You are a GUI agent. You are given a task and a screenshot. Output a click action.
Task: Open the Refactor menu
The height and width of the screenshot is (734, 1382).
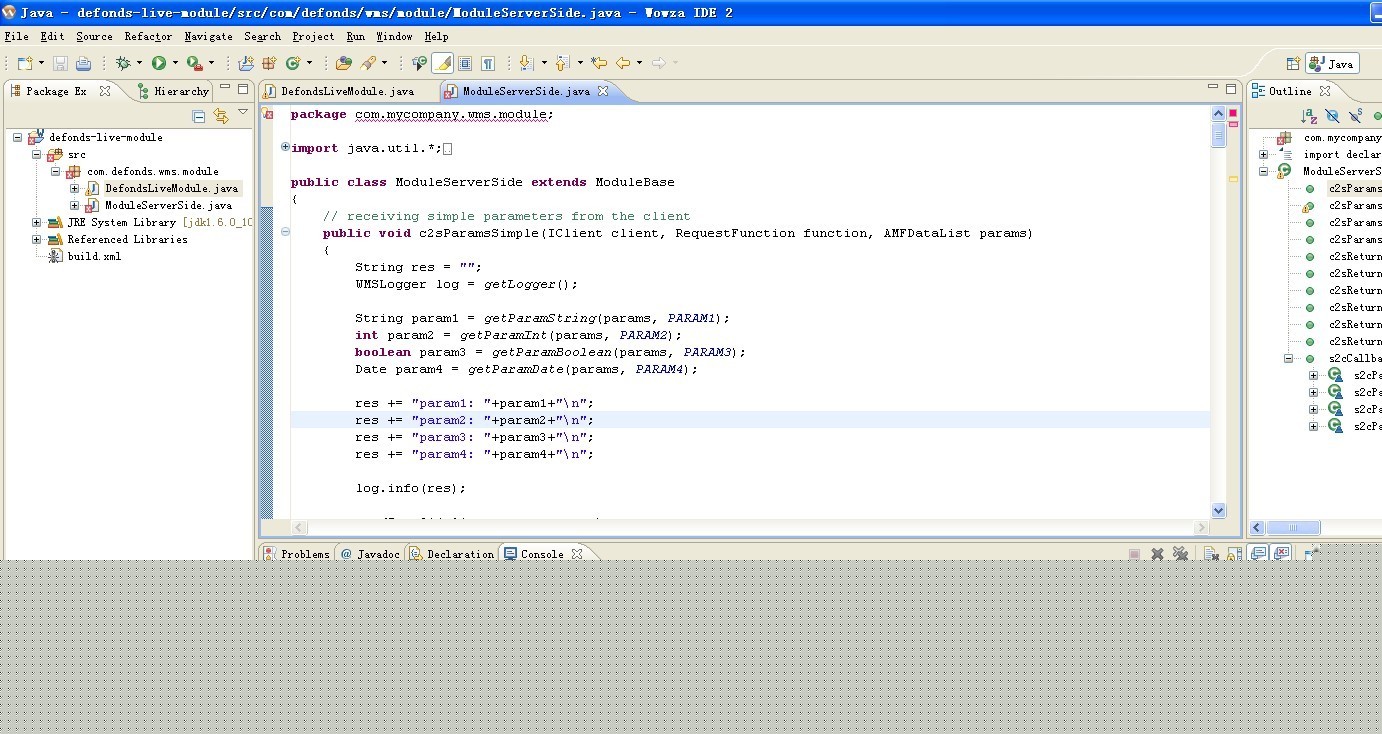[x=148, y=36]
